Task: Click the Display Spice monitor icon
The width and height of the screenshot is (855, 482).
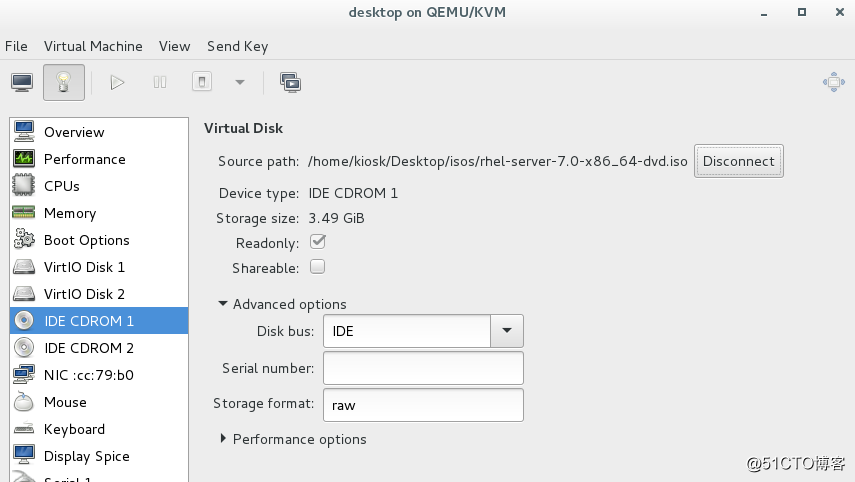Action: (24, 454)
